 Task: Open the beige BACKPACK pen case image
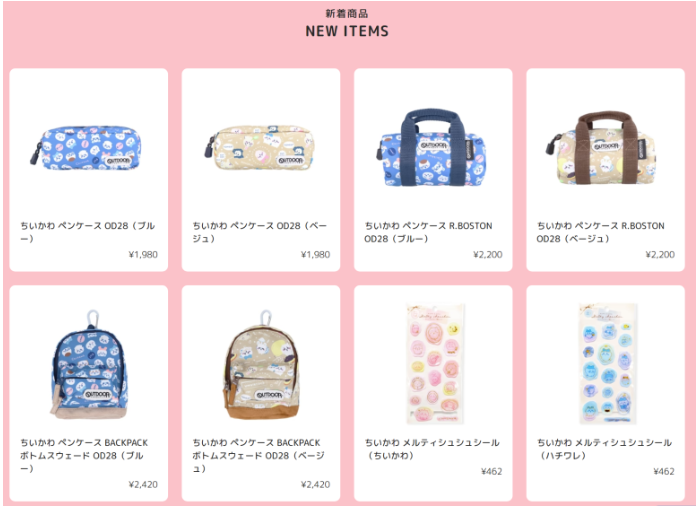click(261, 365)
